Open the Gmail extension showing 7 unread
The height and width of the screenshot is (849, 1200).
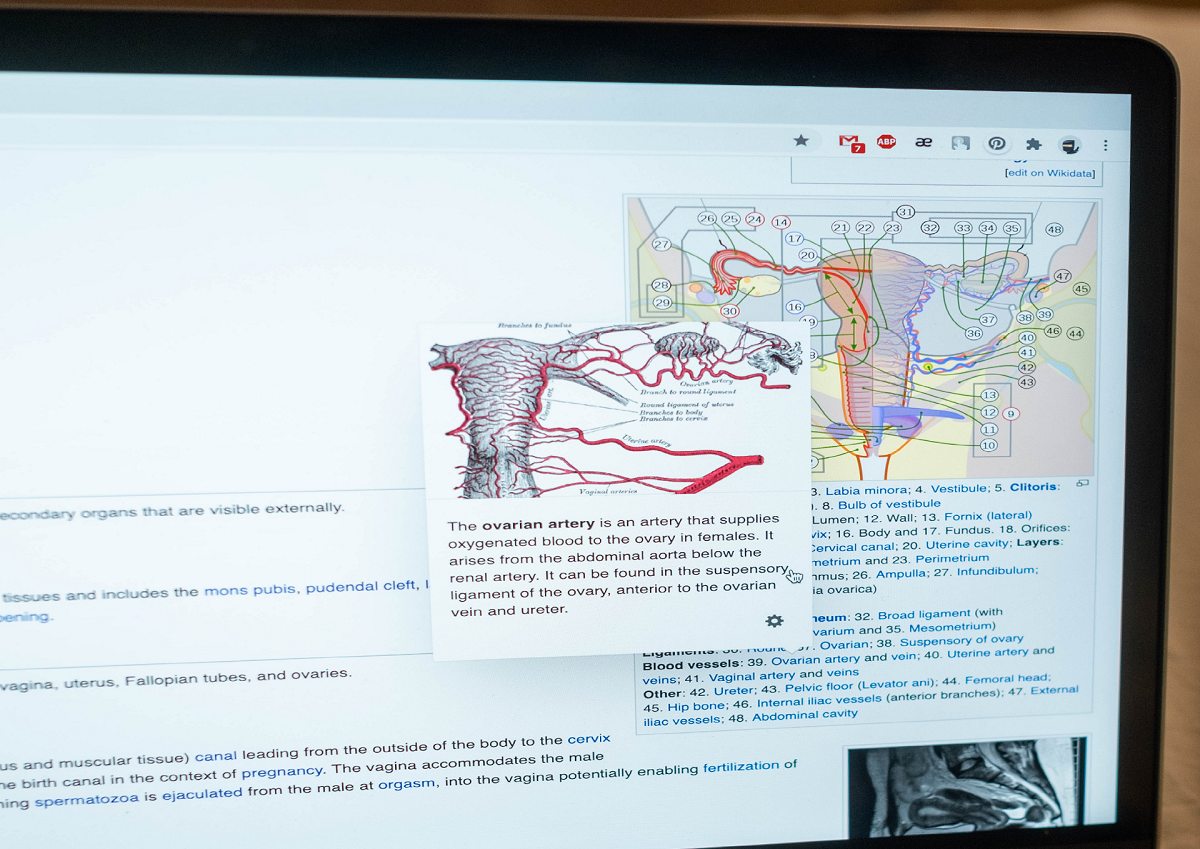point(850,142)
